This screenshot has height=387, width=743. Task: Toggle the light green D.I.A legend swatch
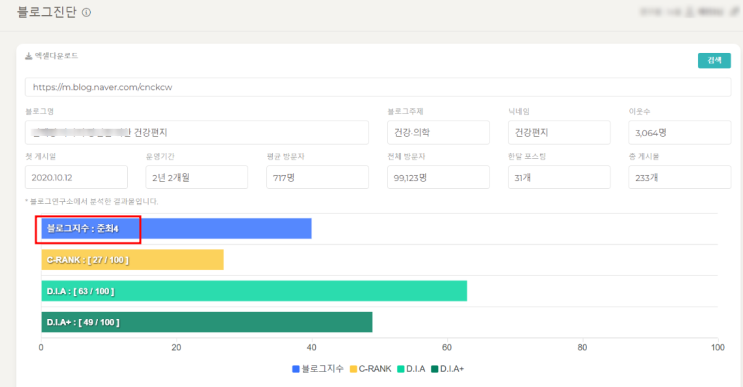(x=400, y=369)
